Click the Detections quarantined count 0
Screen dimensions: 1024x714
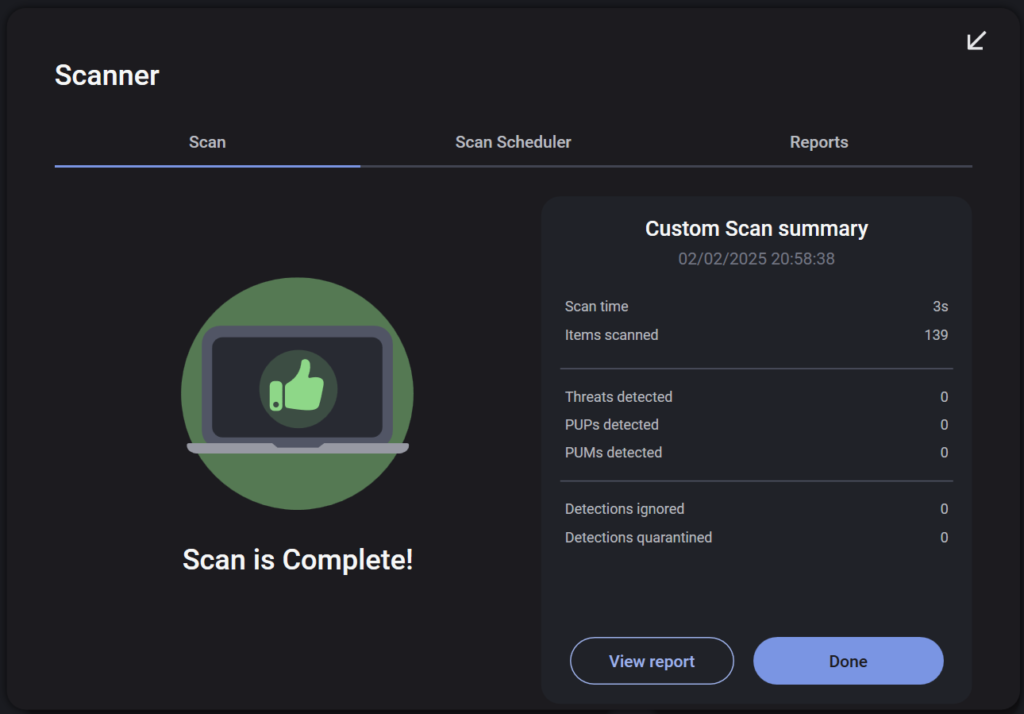(944, 538)
